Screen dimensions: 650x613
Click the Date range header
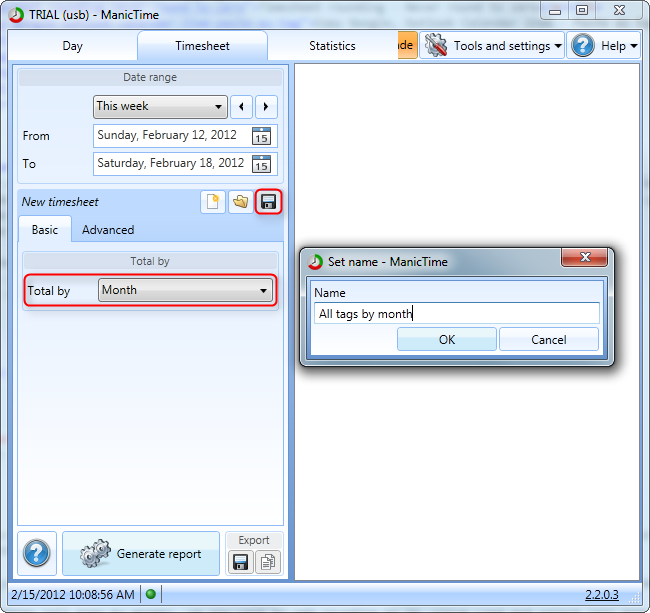pyautogui.click(x=150, y=78)
